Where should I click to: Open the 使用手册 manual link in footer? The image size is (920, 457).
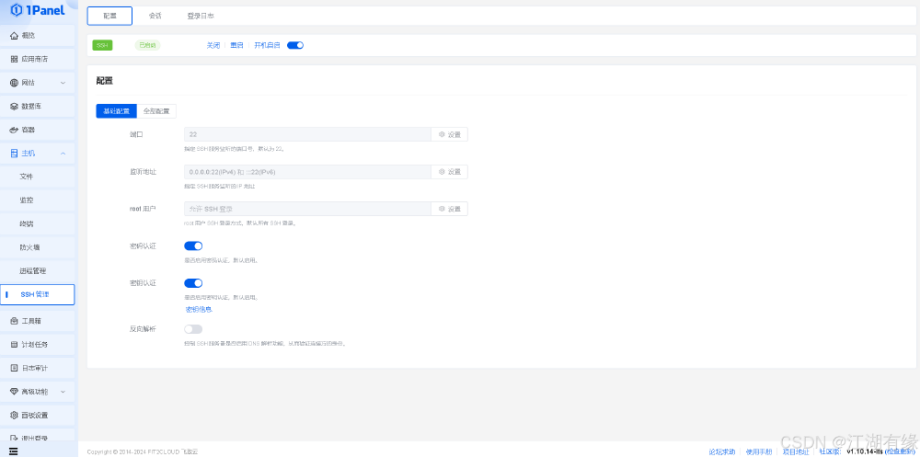[759, 452]
